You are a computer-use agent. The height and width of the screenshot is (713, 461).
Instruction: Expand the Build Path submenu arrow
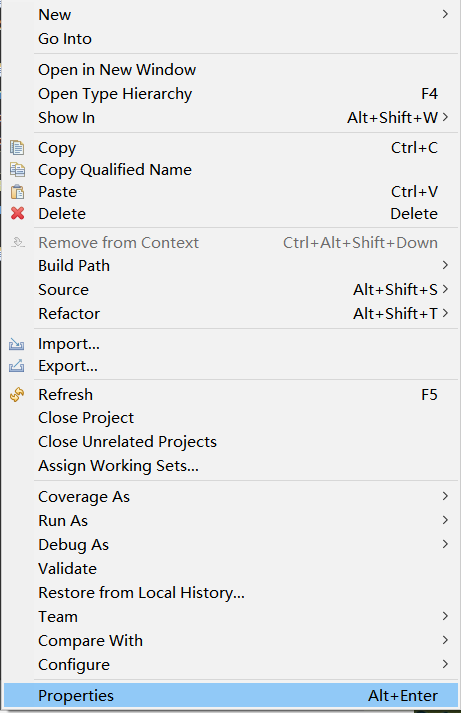point(445,265)
